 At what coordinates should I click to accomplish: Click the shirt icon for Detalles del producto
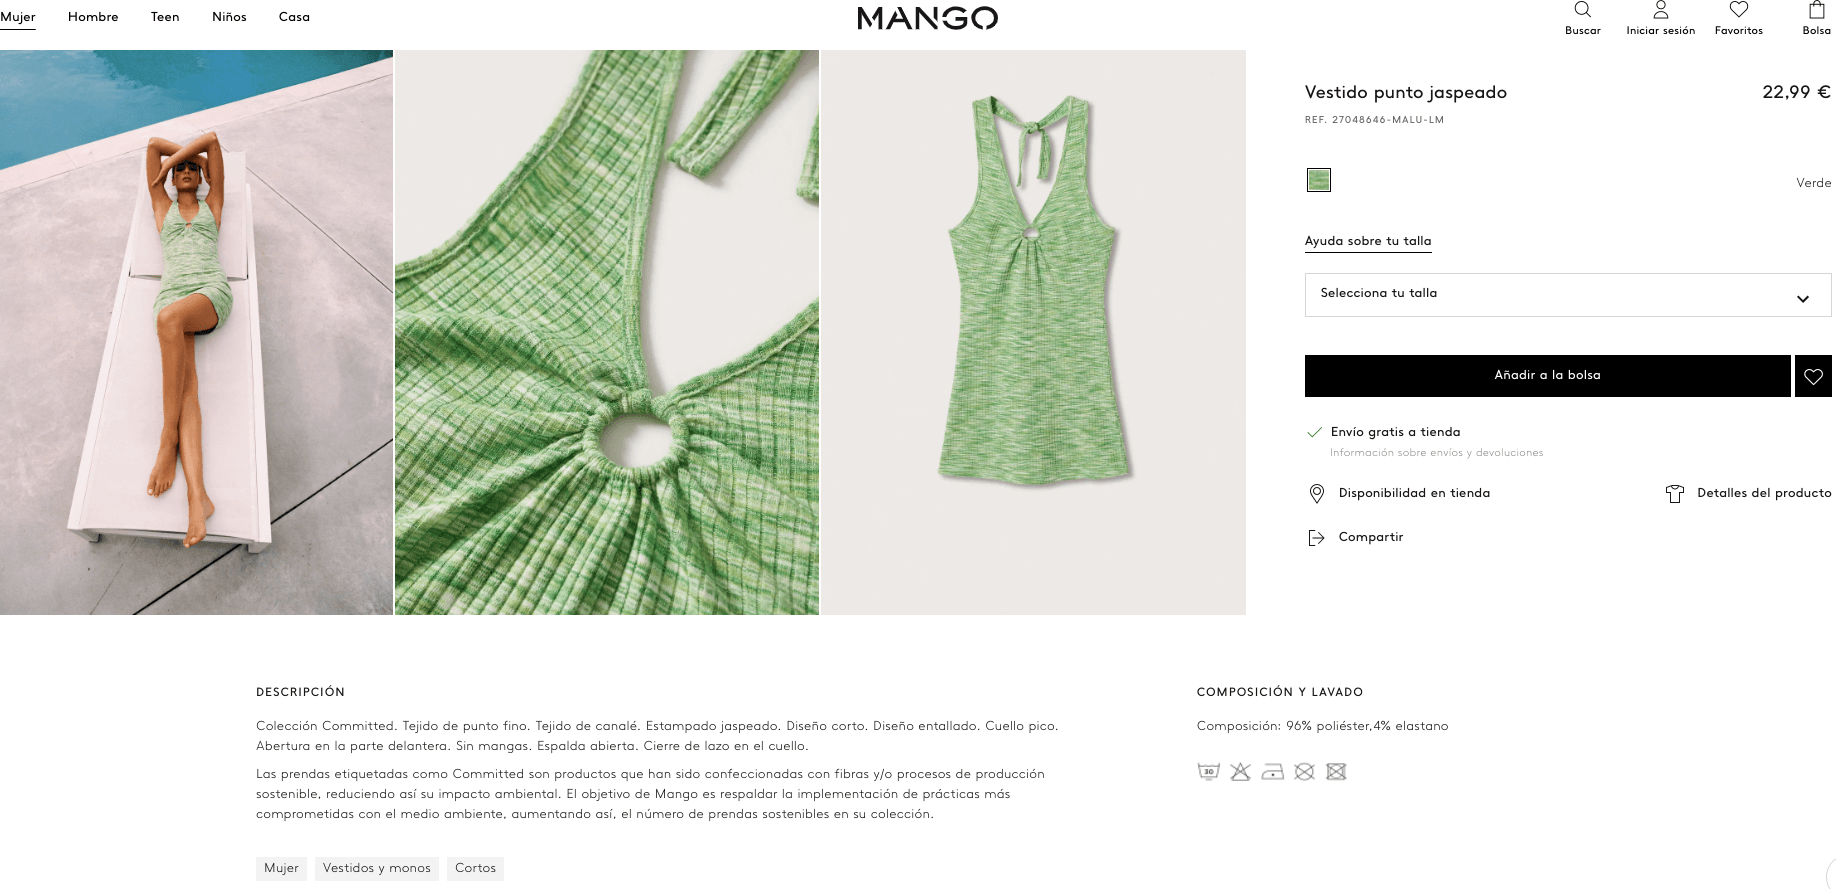1675,493
